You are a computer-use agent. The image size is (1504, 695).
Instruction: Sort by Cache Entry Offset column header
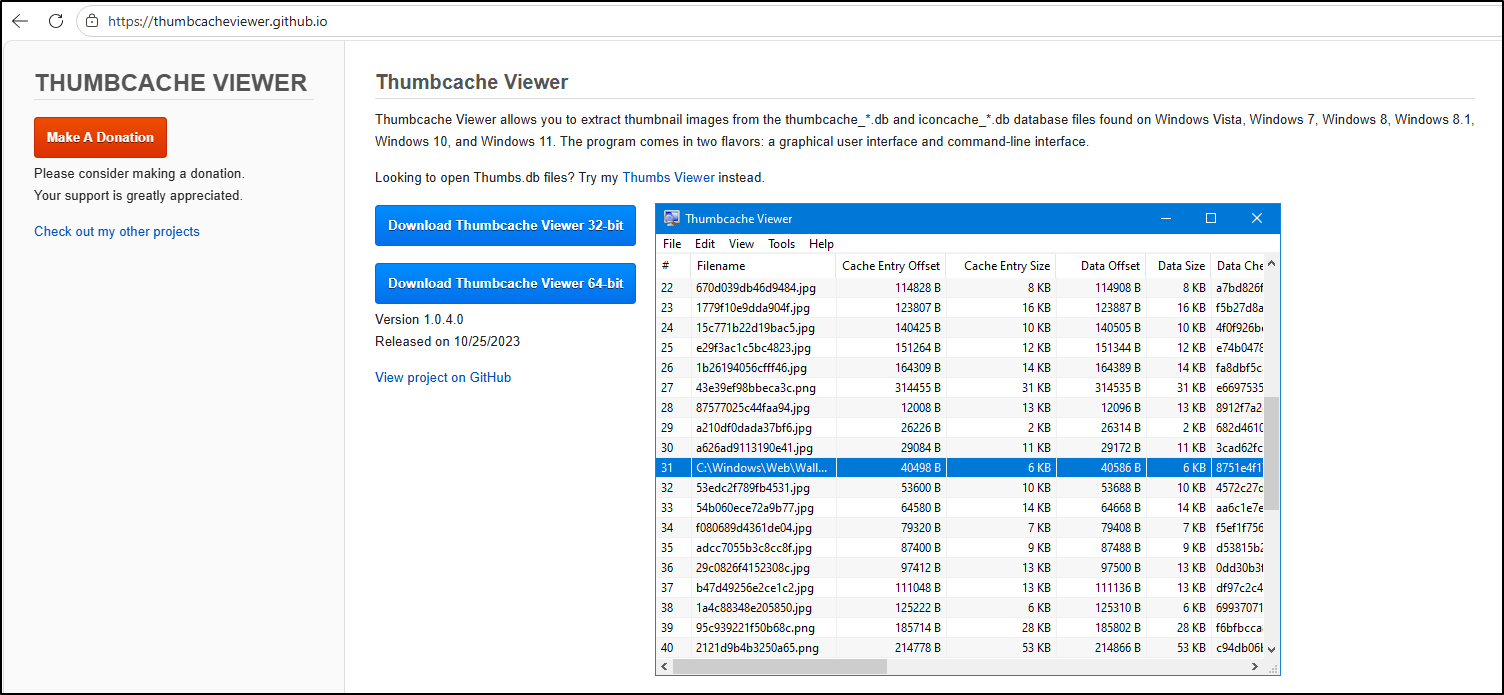click(x=890, y=266)
